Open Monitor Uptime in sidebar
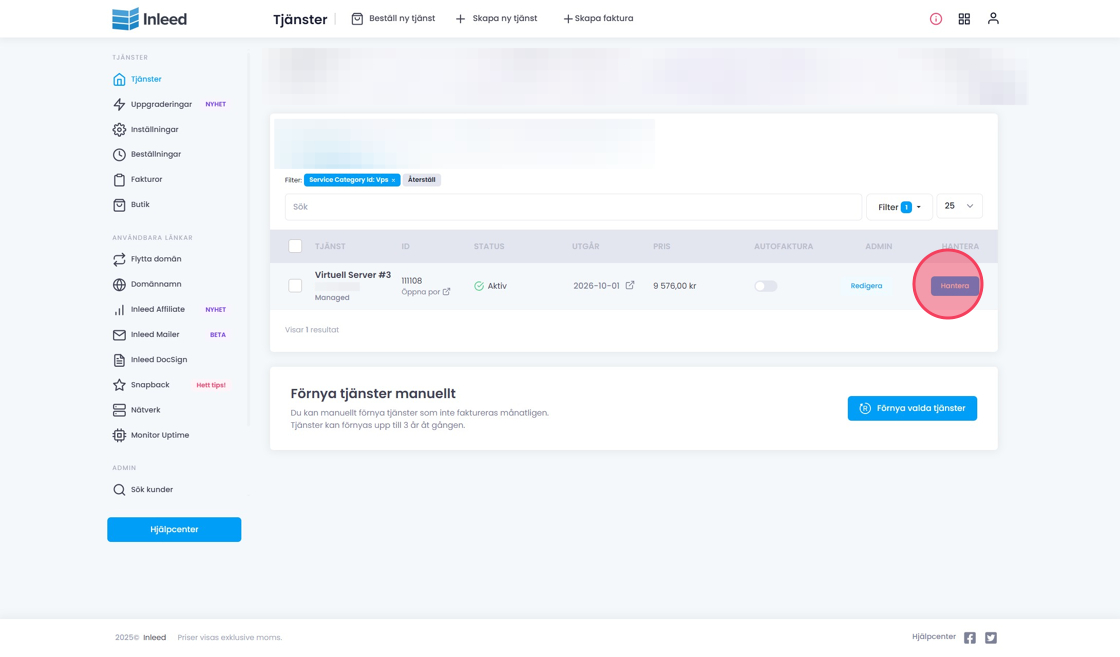Viewport: 1120px width, 657px height. (159, 435)
